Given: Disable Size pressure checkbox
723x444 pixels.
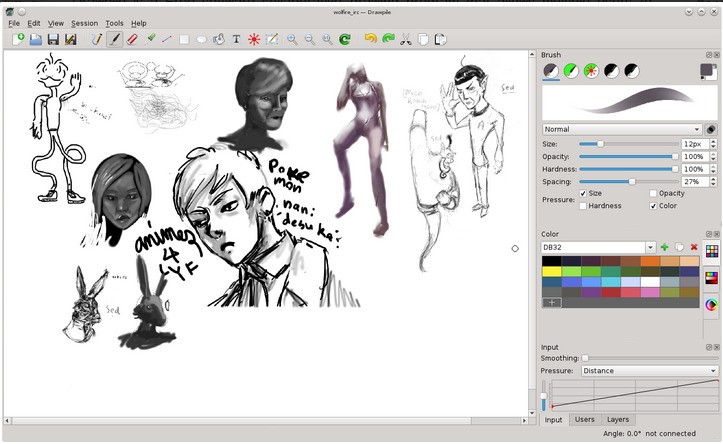Looking at the screenshot, I should pyautogui.click(x=583, y=194).
